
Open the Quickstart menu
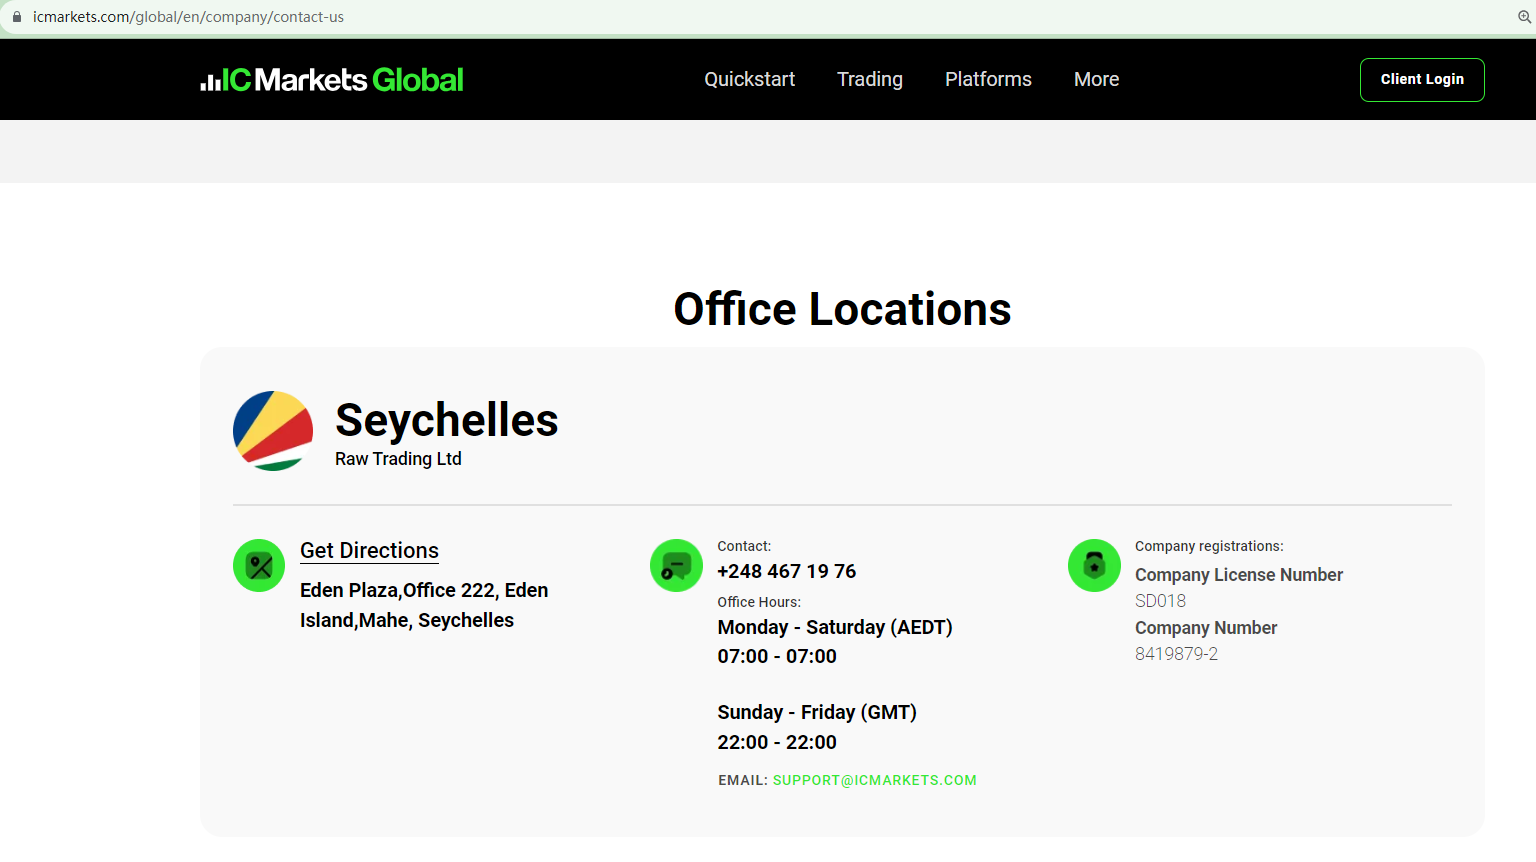[x=749, y=80]
